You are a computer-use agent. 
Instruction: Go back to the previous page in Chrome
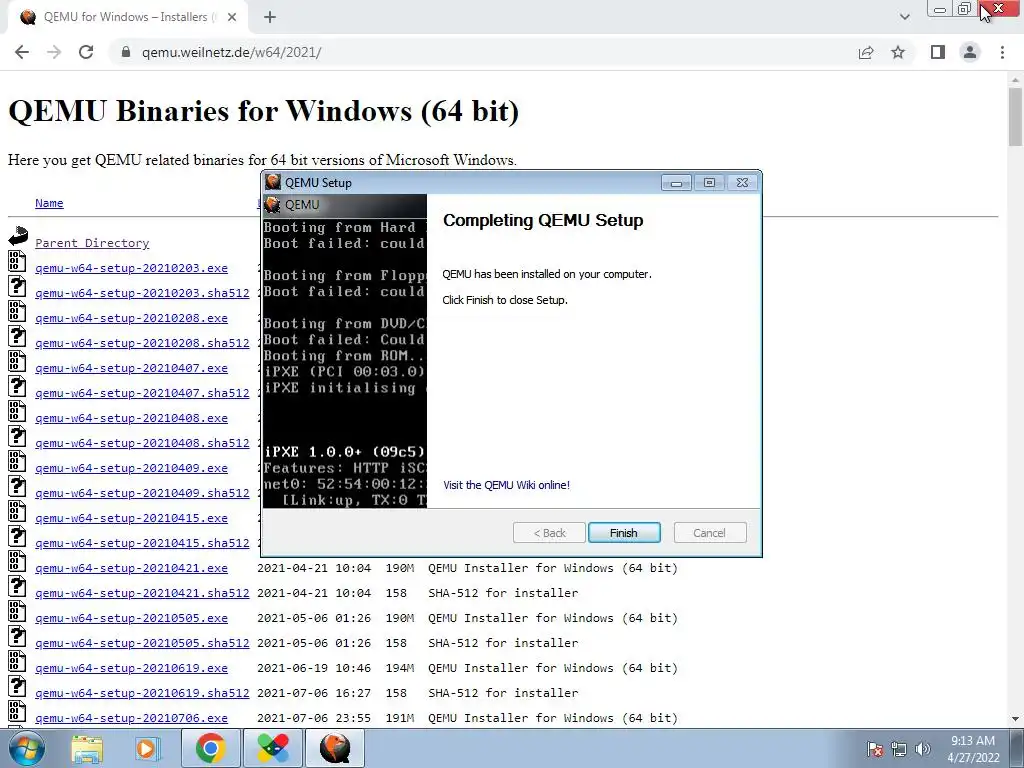22,52
